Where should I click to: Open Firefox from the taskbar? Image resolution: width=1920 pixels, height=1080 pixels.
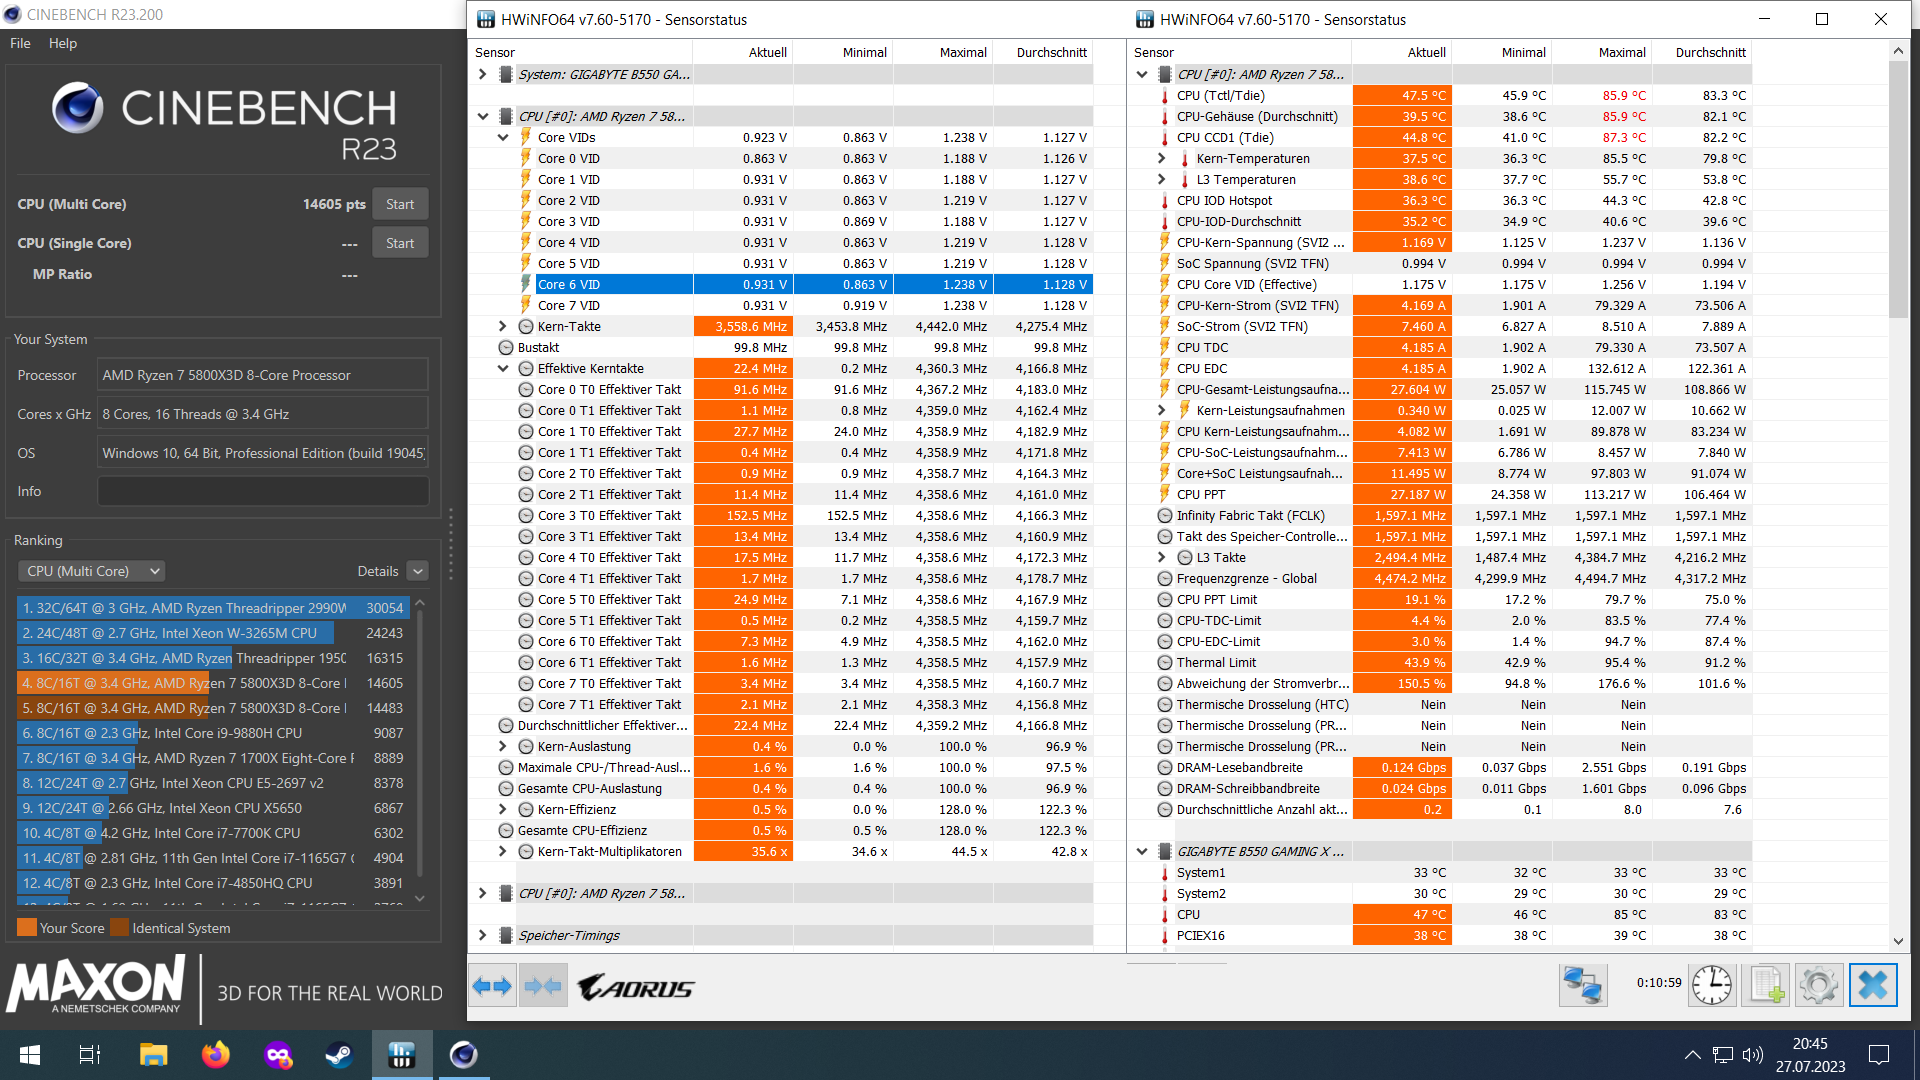(215, 1055)
